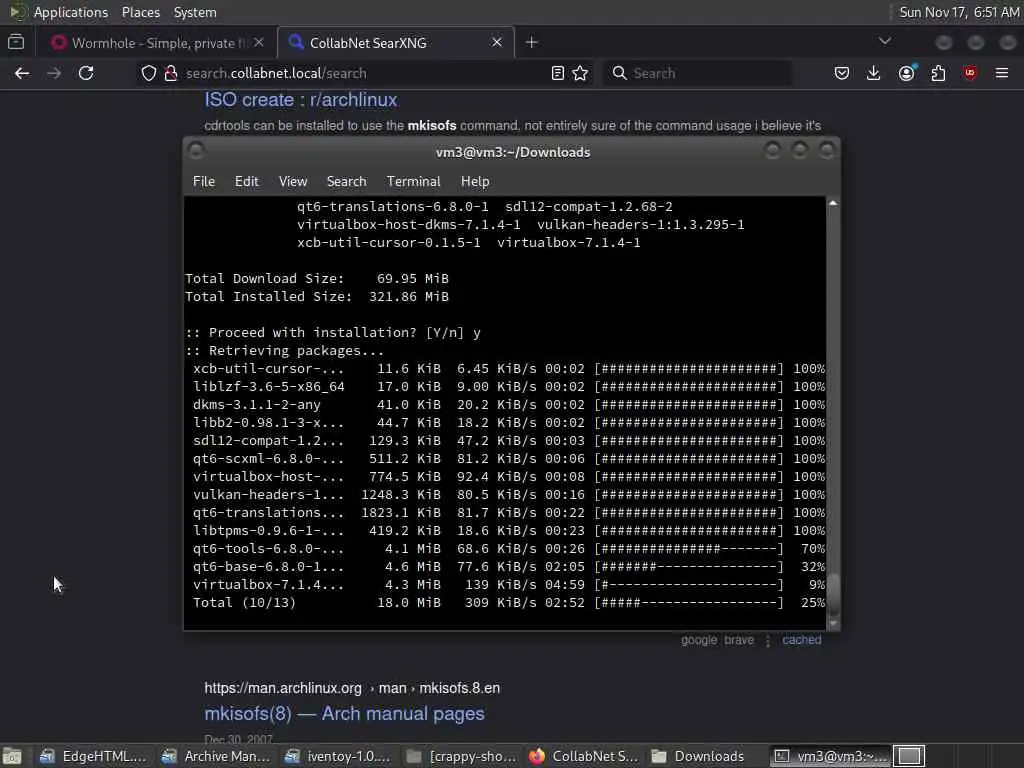Image resolution: width=1024 pixels, height=768 pixels.
Task: Search this result on brave link
Action: pos(739,640)
